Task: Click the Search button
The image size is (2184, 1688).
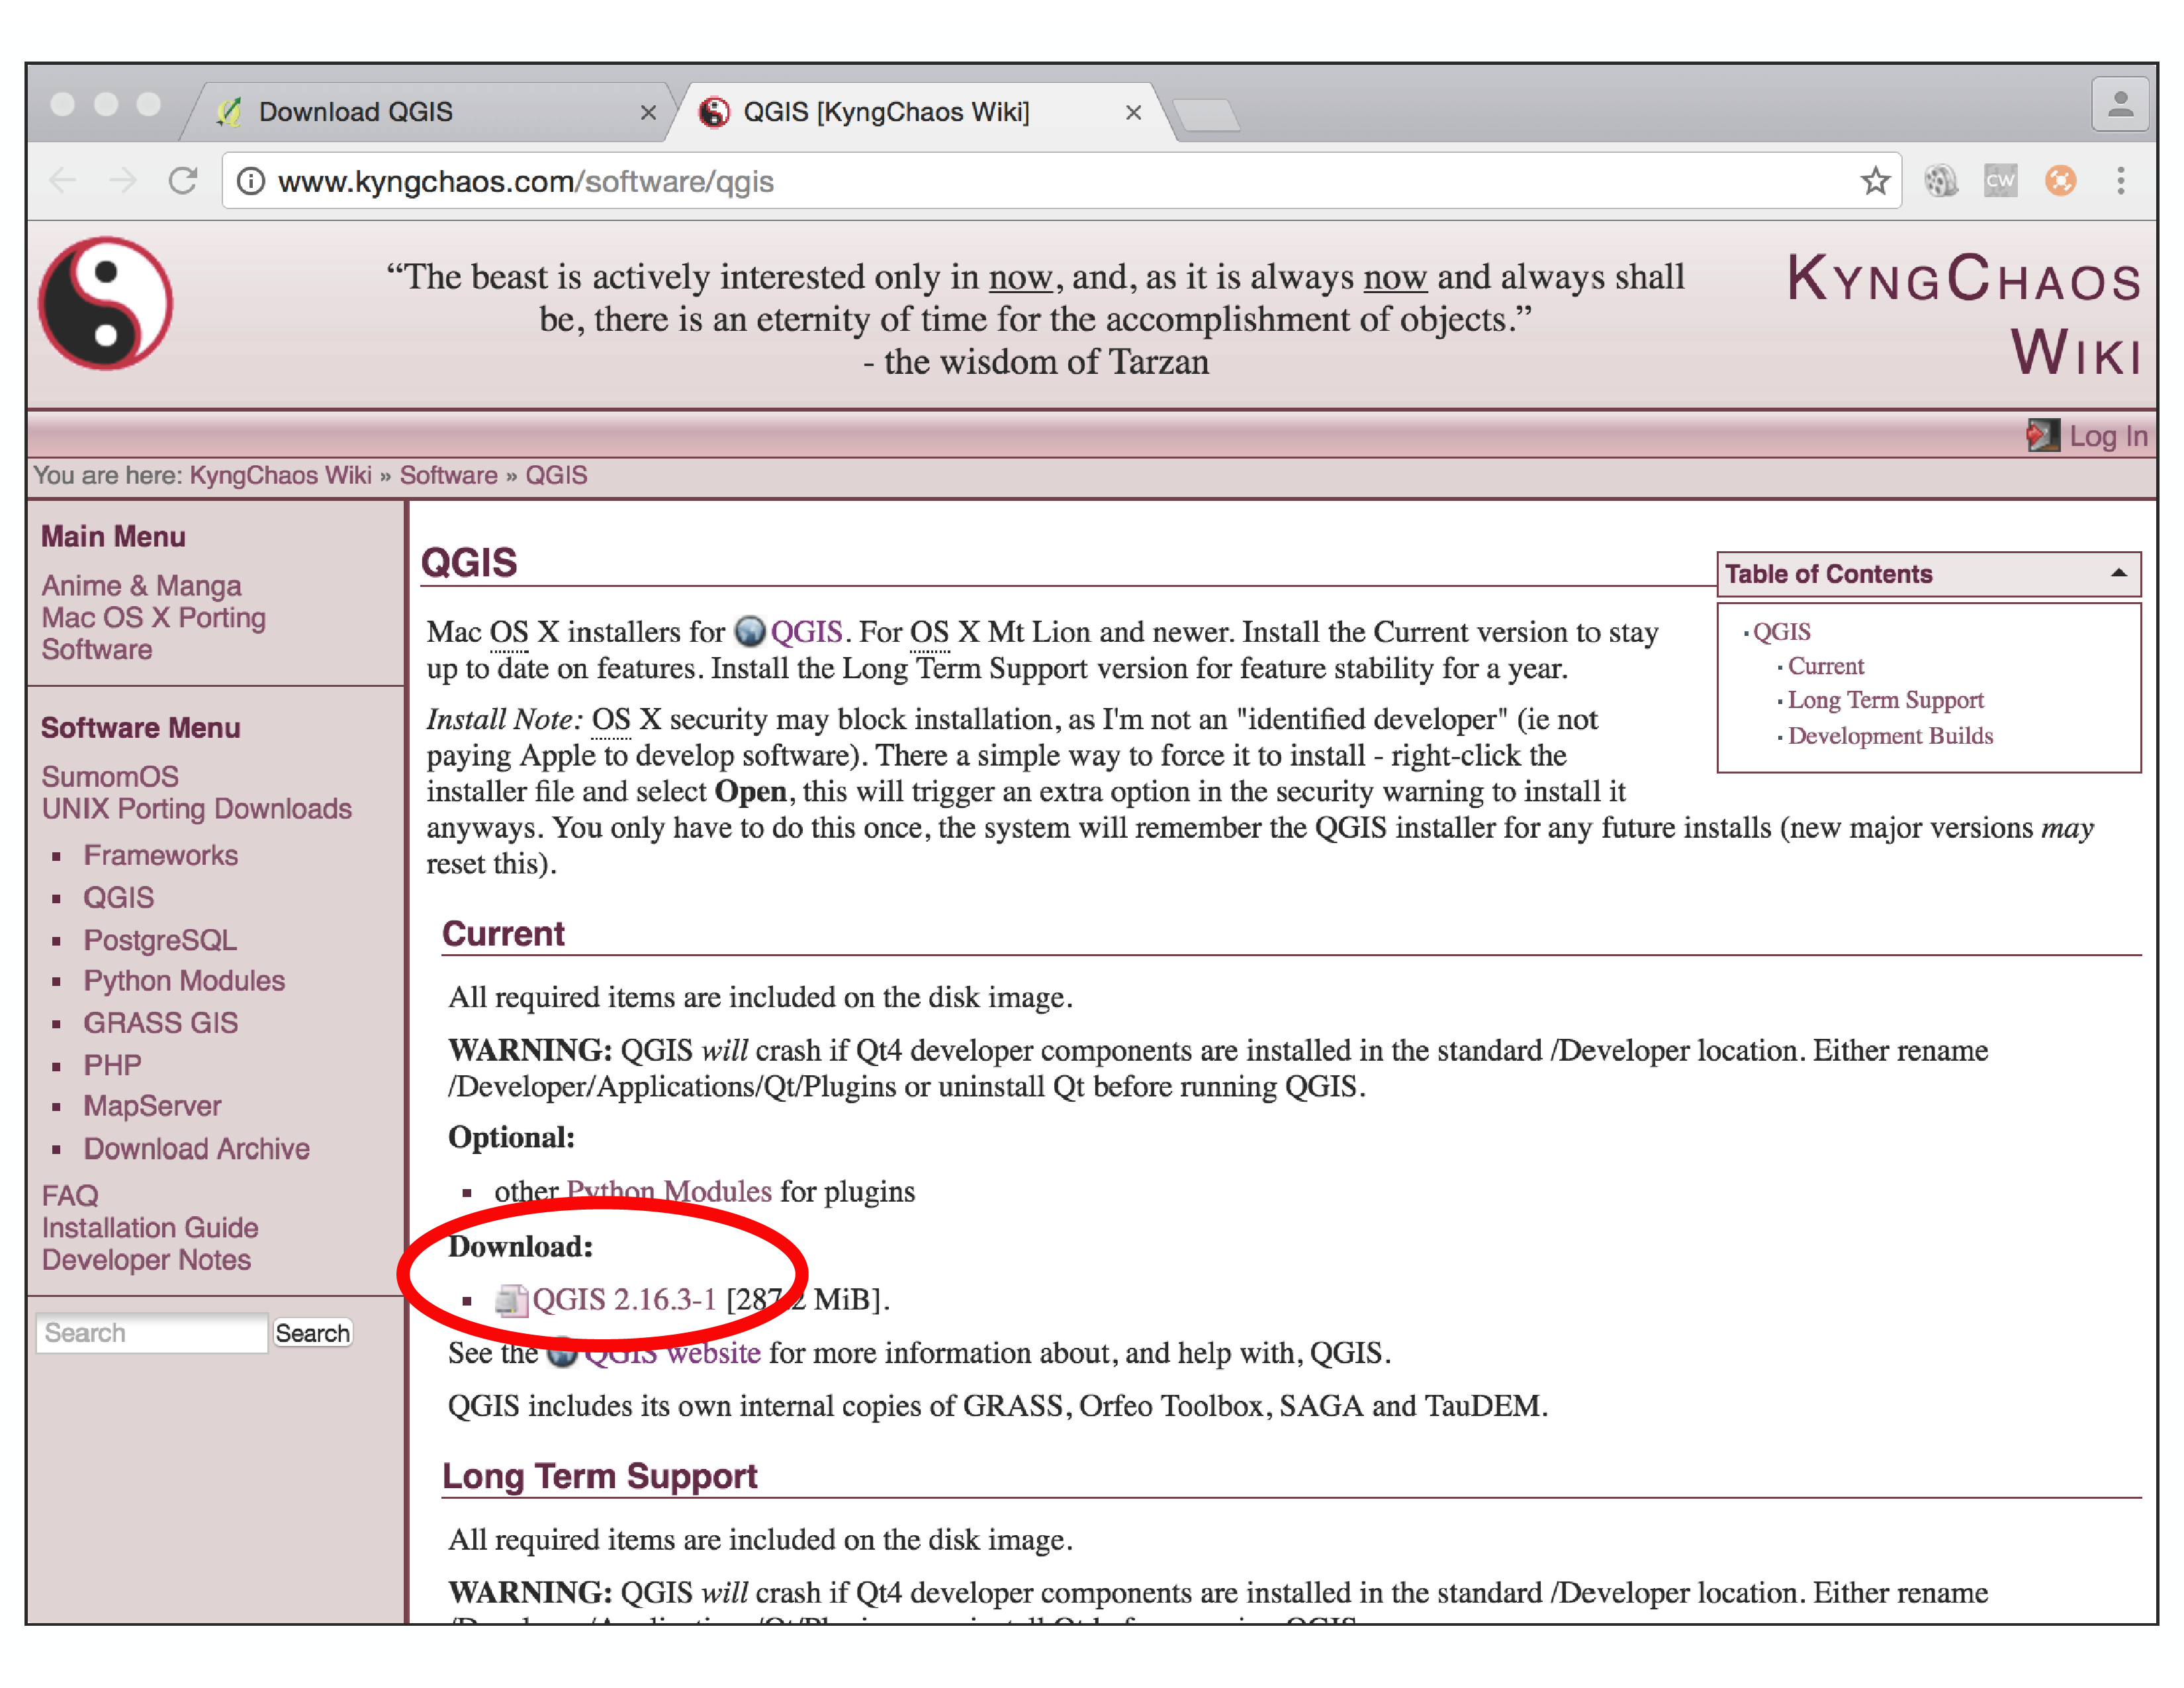Action: (312, 1333)
